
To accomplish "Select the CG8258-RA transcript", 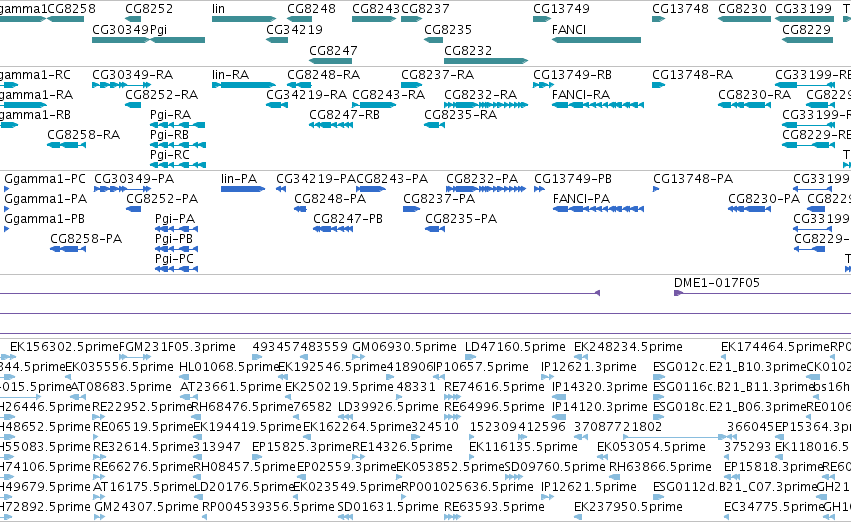I will [67, 145].
